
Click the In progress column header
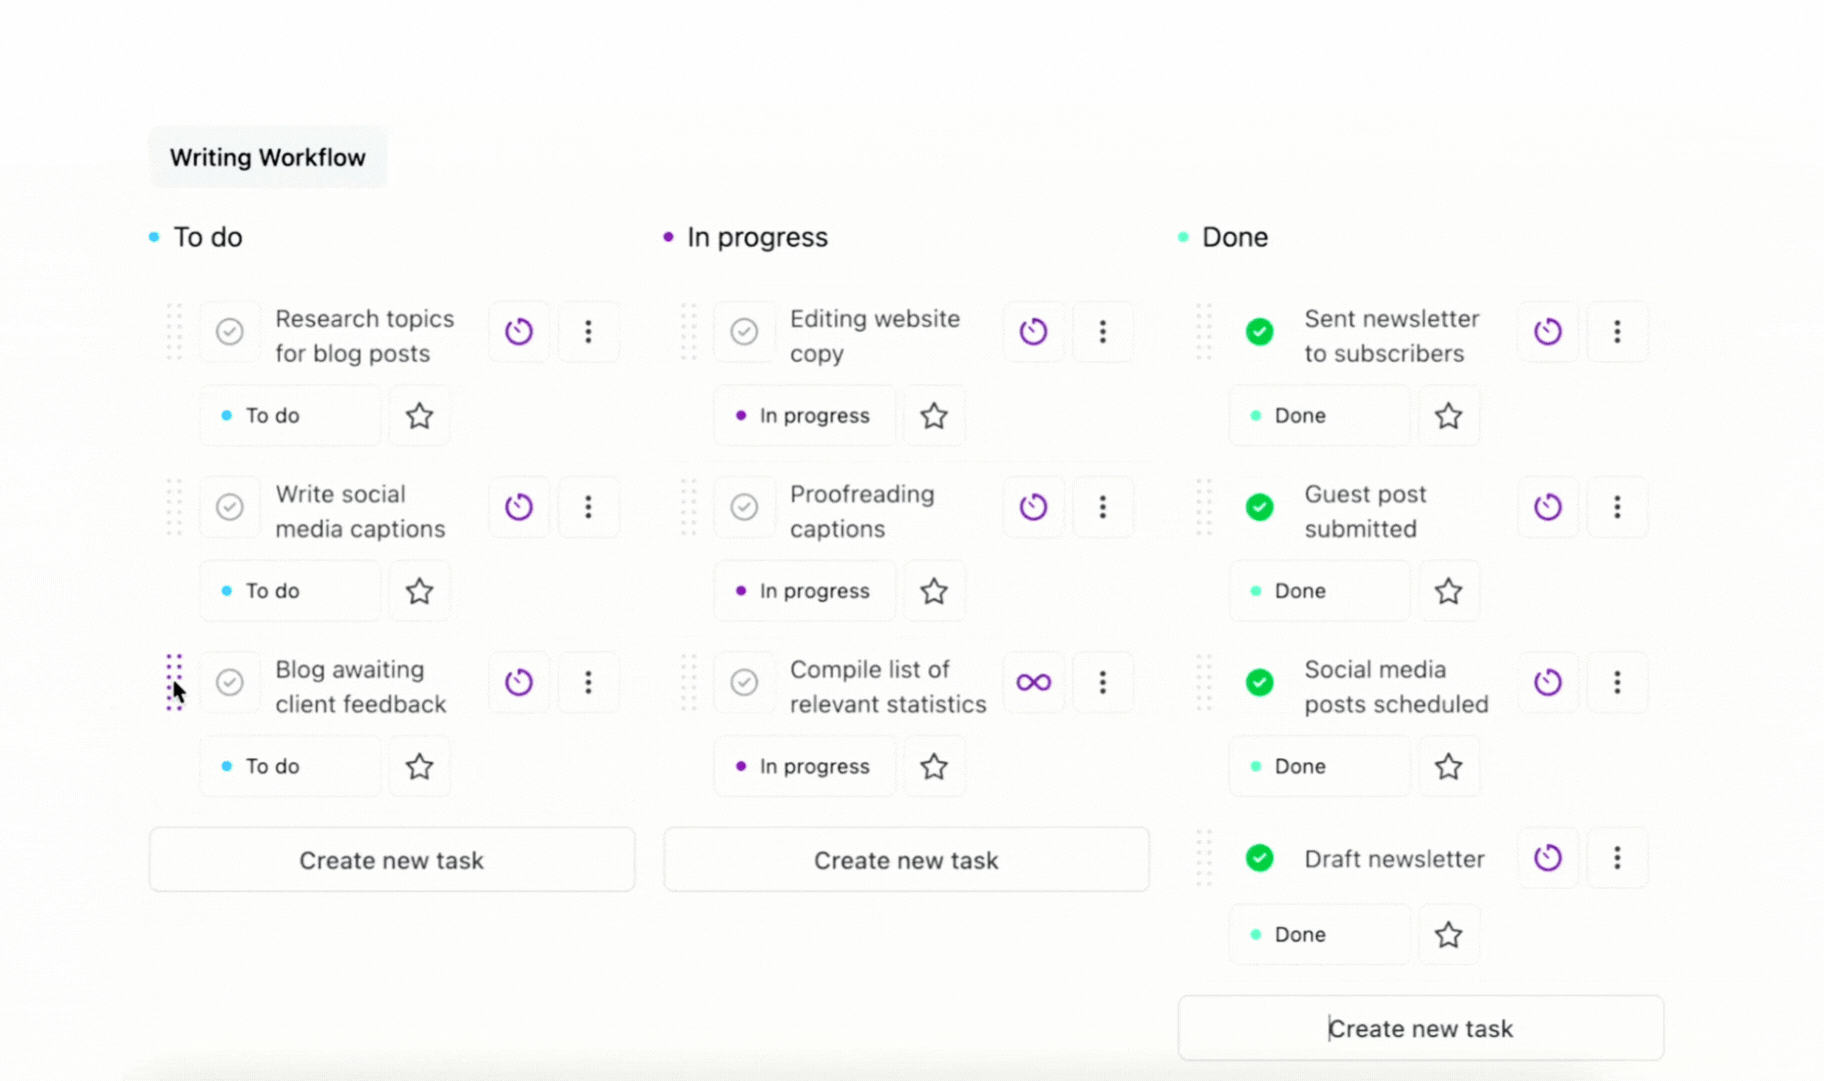coord(757,237)
